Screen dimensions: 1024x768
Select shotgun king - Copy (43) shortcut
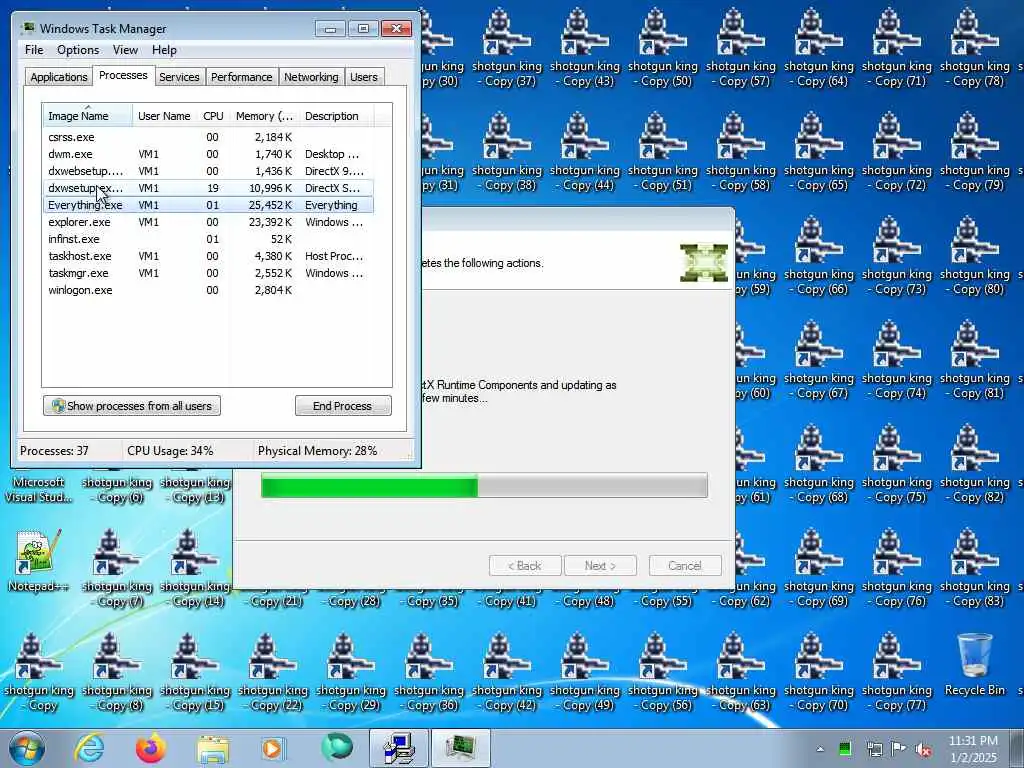click(x=584, y=47)
